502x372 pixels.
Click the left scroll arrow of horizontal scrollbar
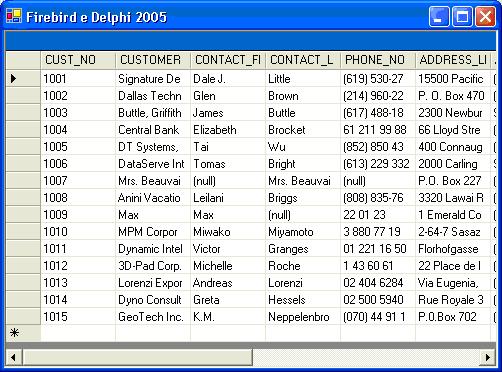14,358
